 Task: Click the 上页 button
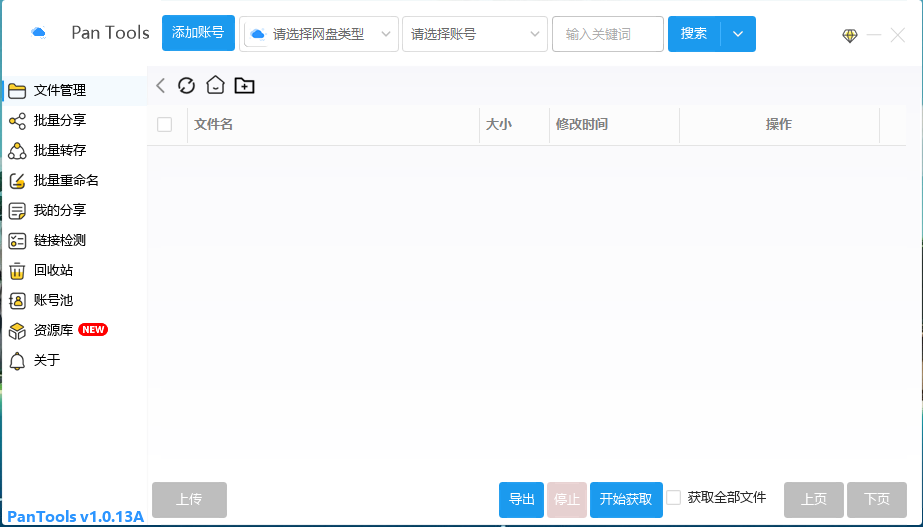tap(814, 500)
